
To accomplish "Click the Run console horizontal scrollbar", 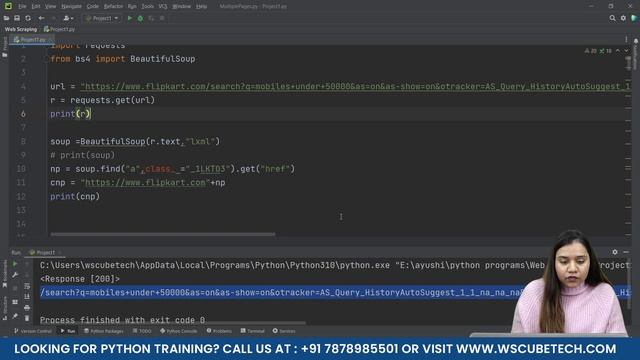I will [173, 323].
